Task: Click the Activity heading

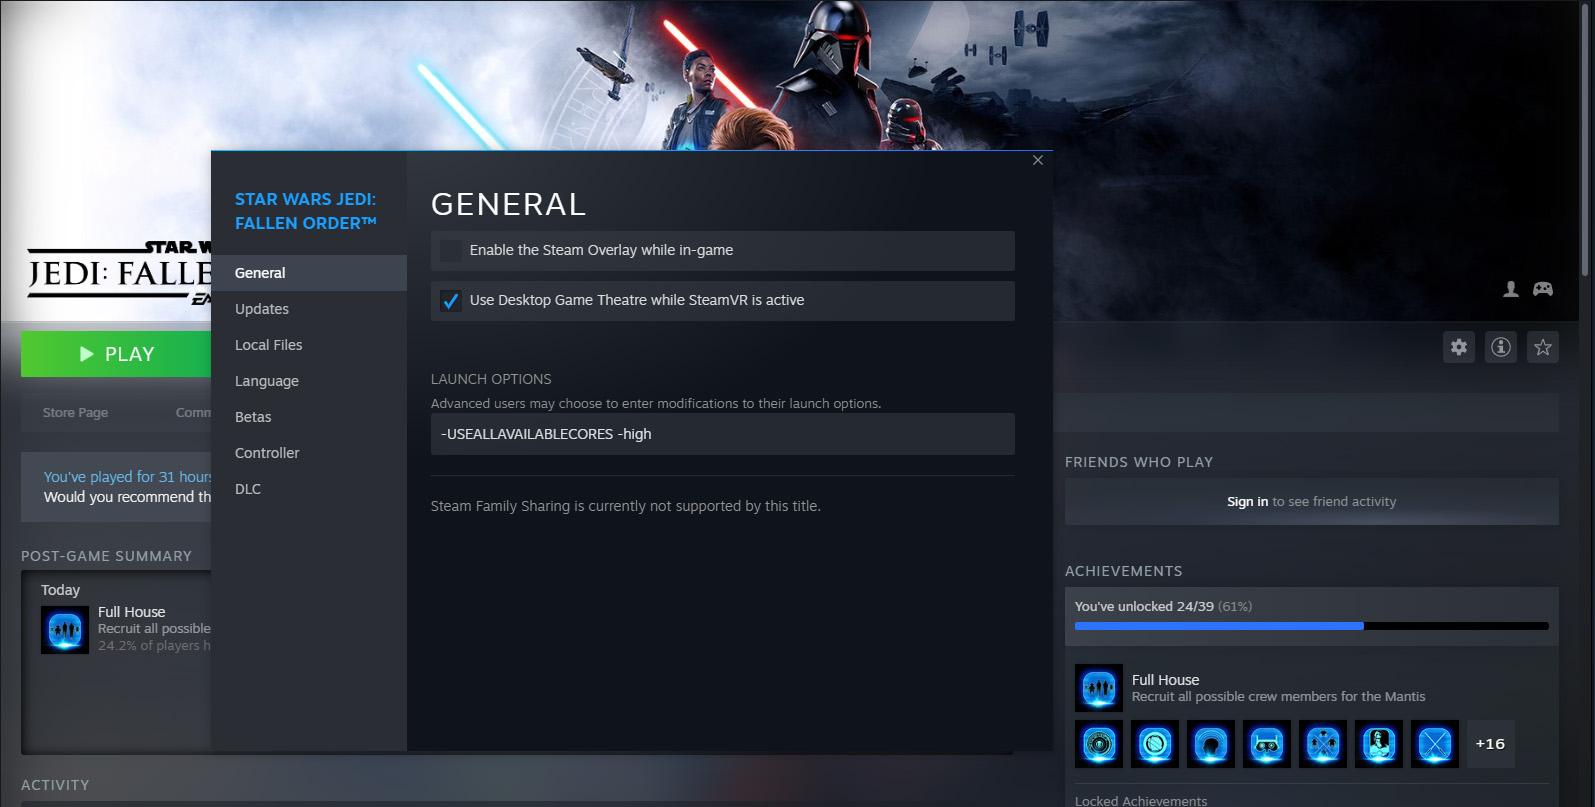Action: [x=55, y=785]
